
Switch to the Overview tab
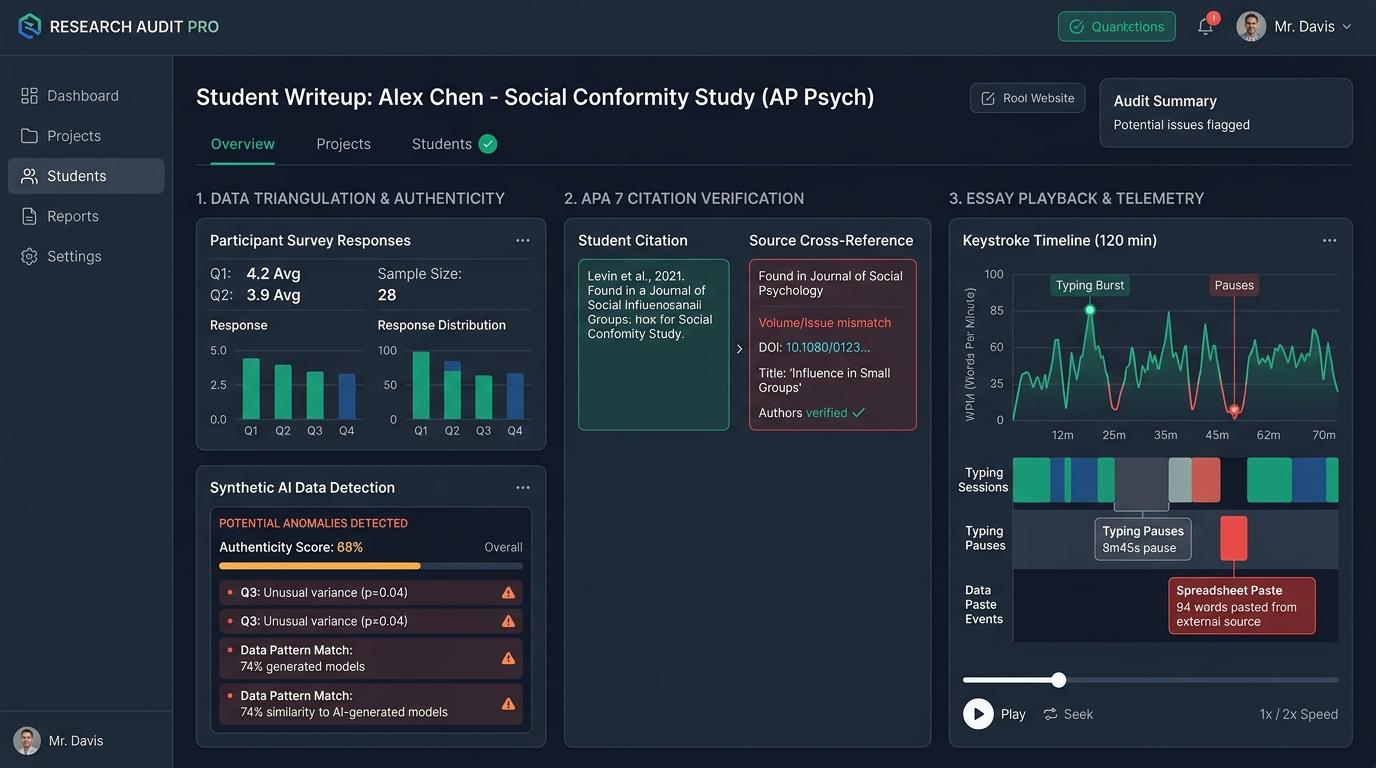243,144
